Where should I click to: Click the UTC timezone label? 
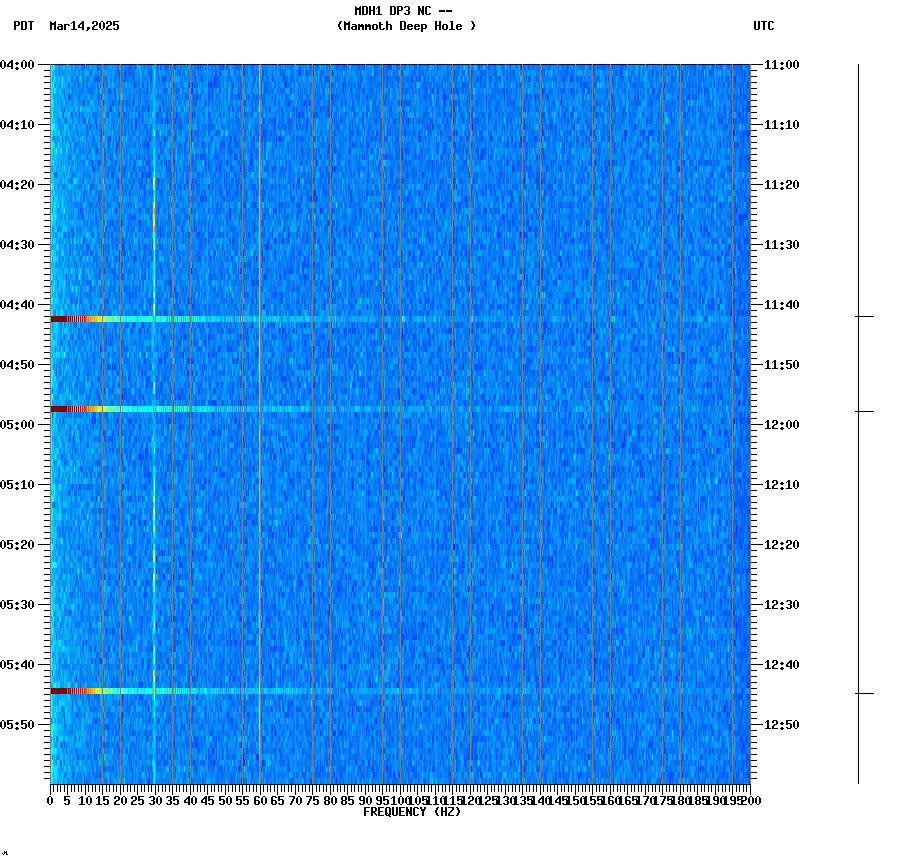(766, 27)
